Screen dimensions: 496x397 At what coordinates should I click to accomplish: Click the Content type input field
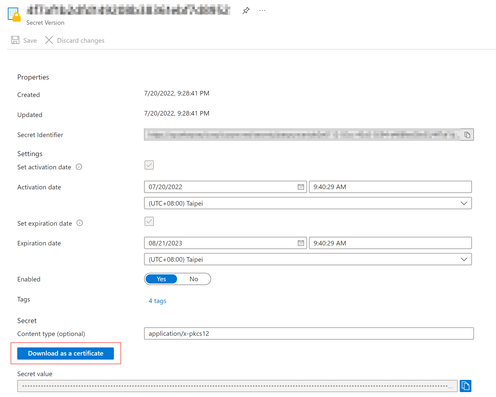click(309, 333)
